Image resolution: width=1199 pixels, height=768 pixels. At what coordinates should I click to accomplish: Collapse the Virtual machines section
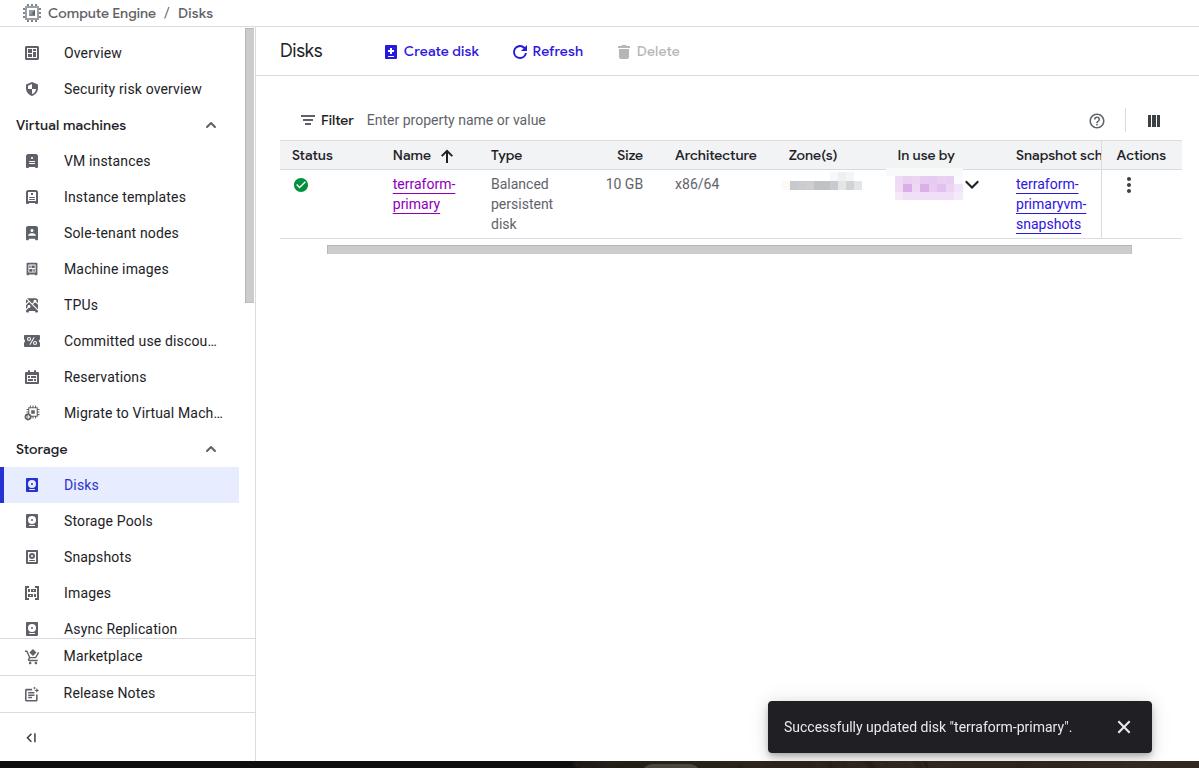[x=210, y=125]
